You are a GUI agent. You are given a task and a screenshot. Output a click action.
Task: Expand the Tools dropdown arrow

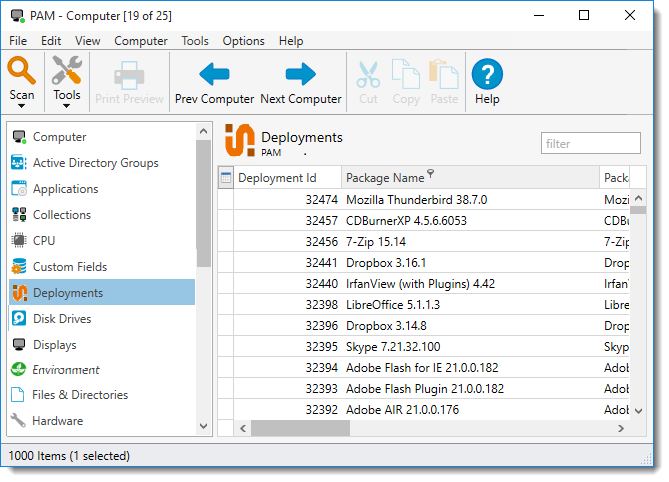[67, 106]
